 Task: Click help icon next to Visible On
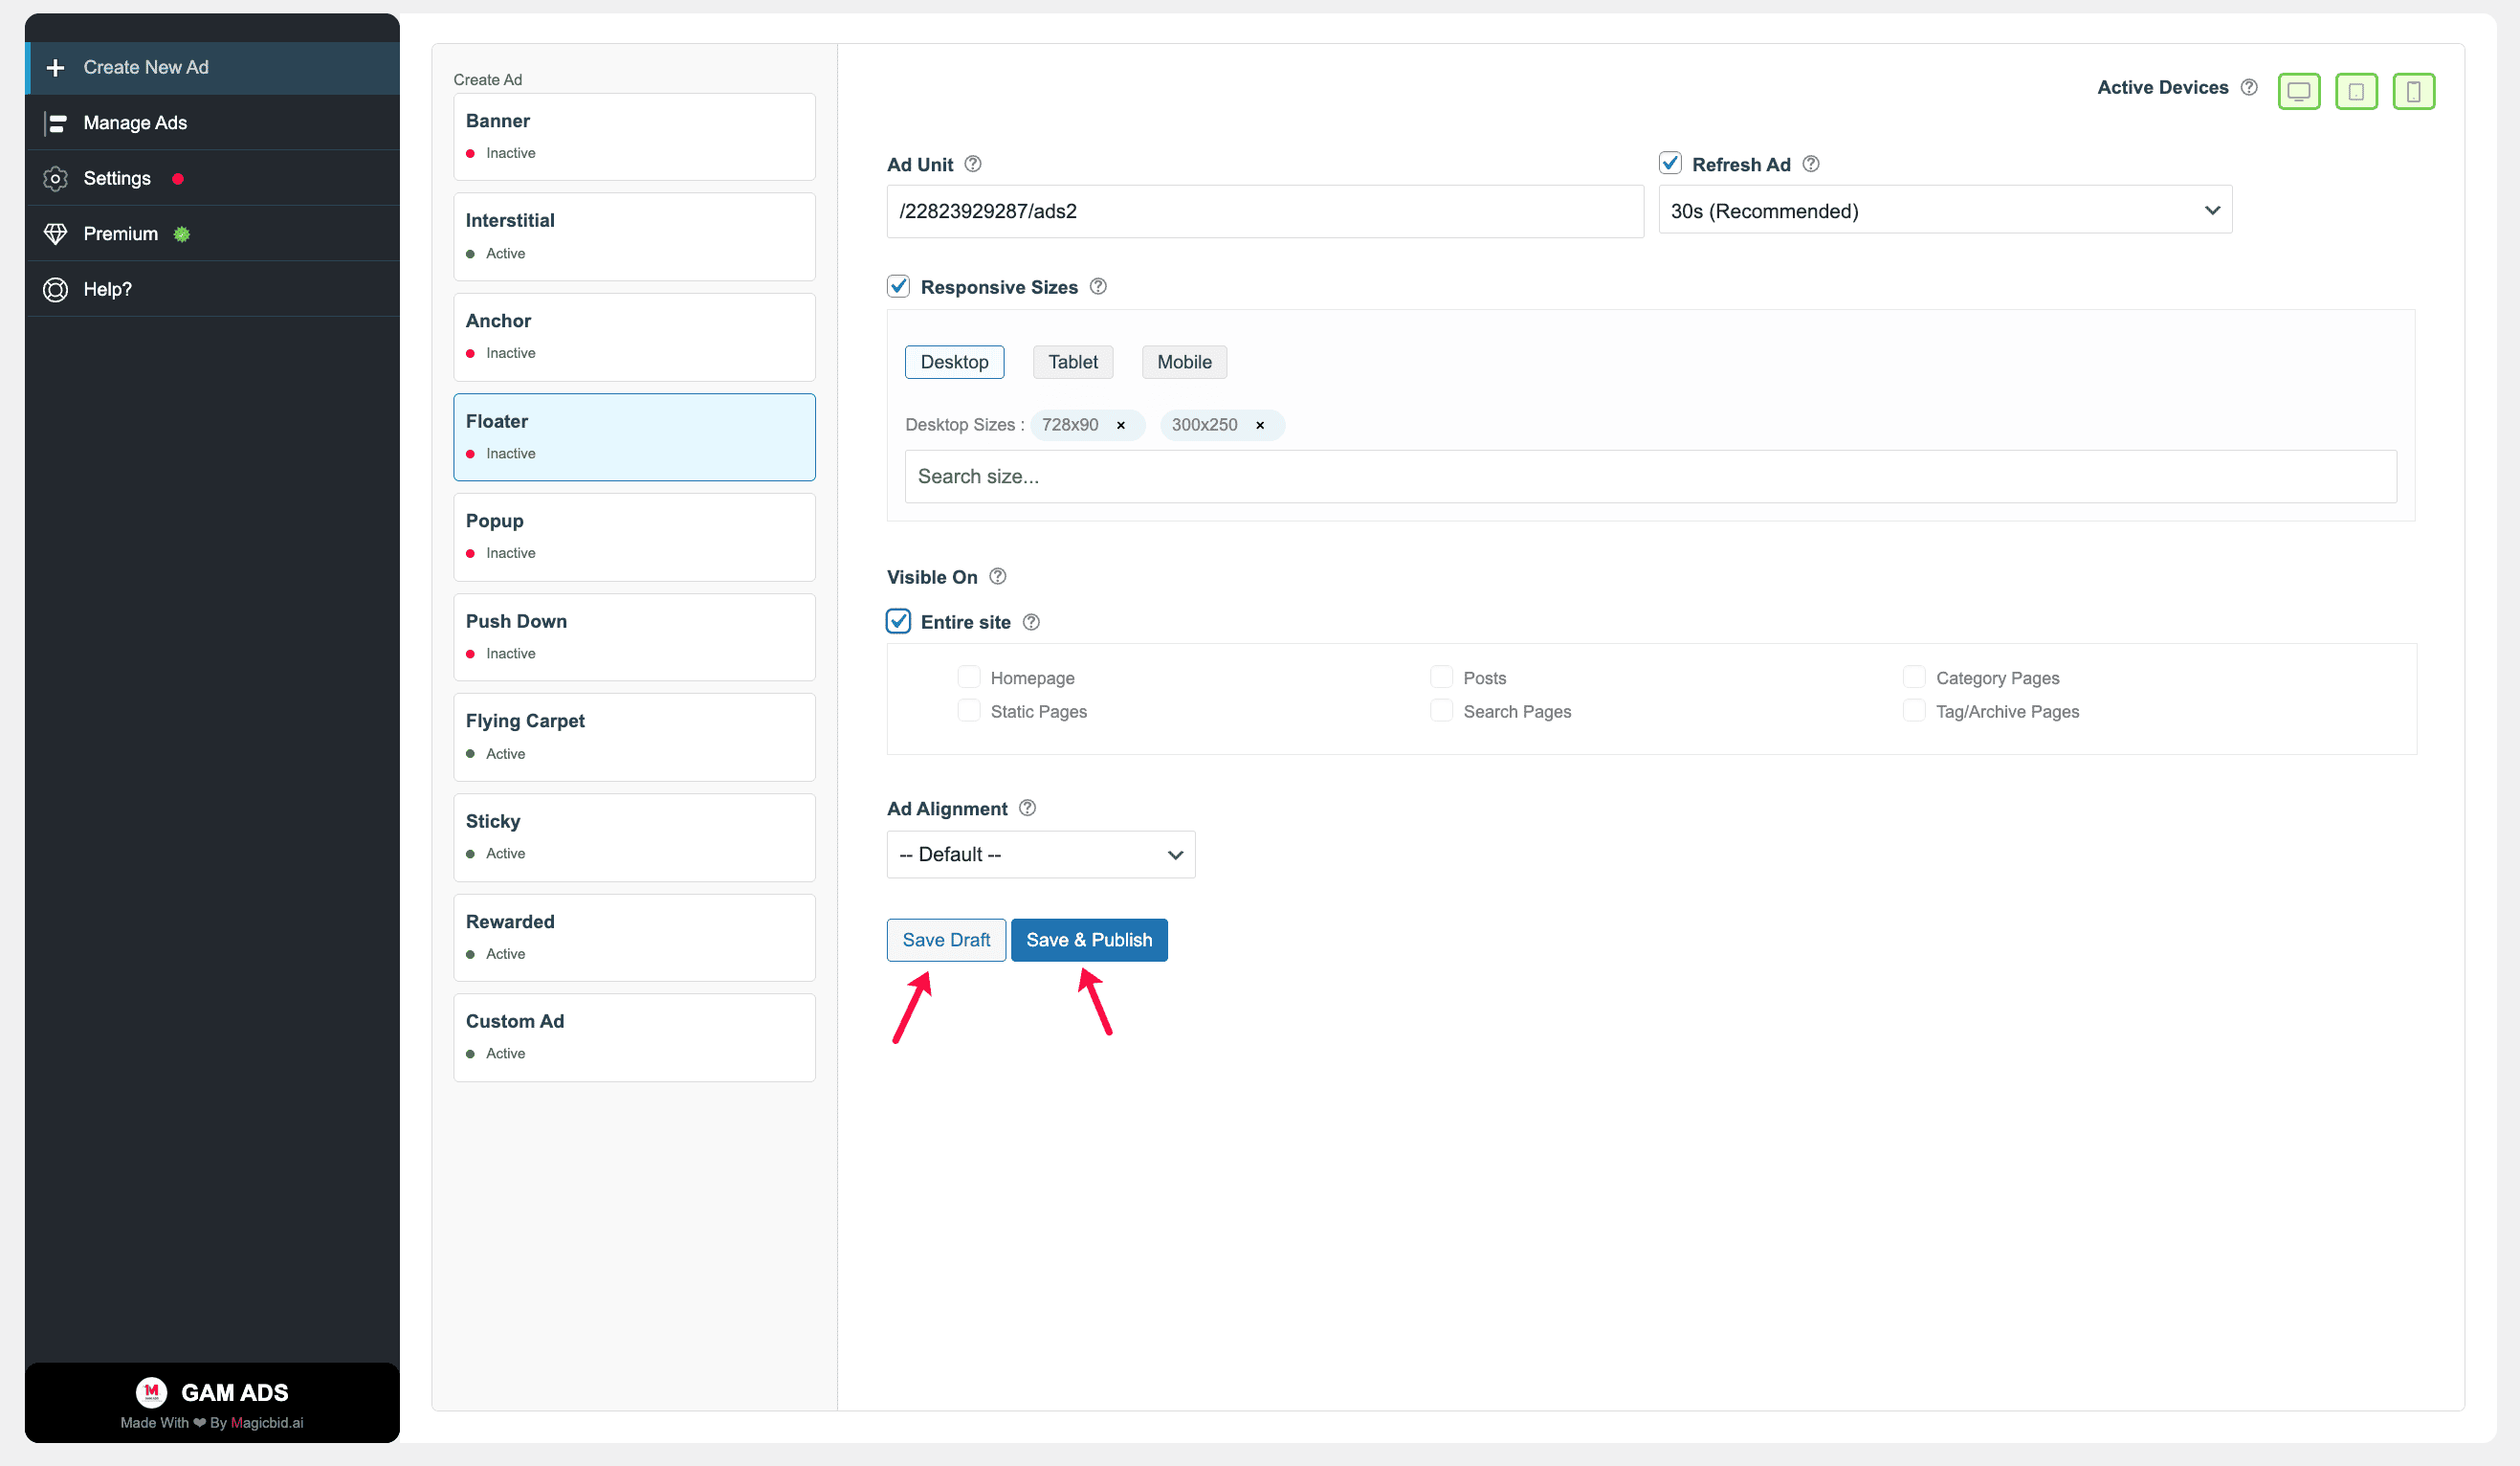coord(998,577)
